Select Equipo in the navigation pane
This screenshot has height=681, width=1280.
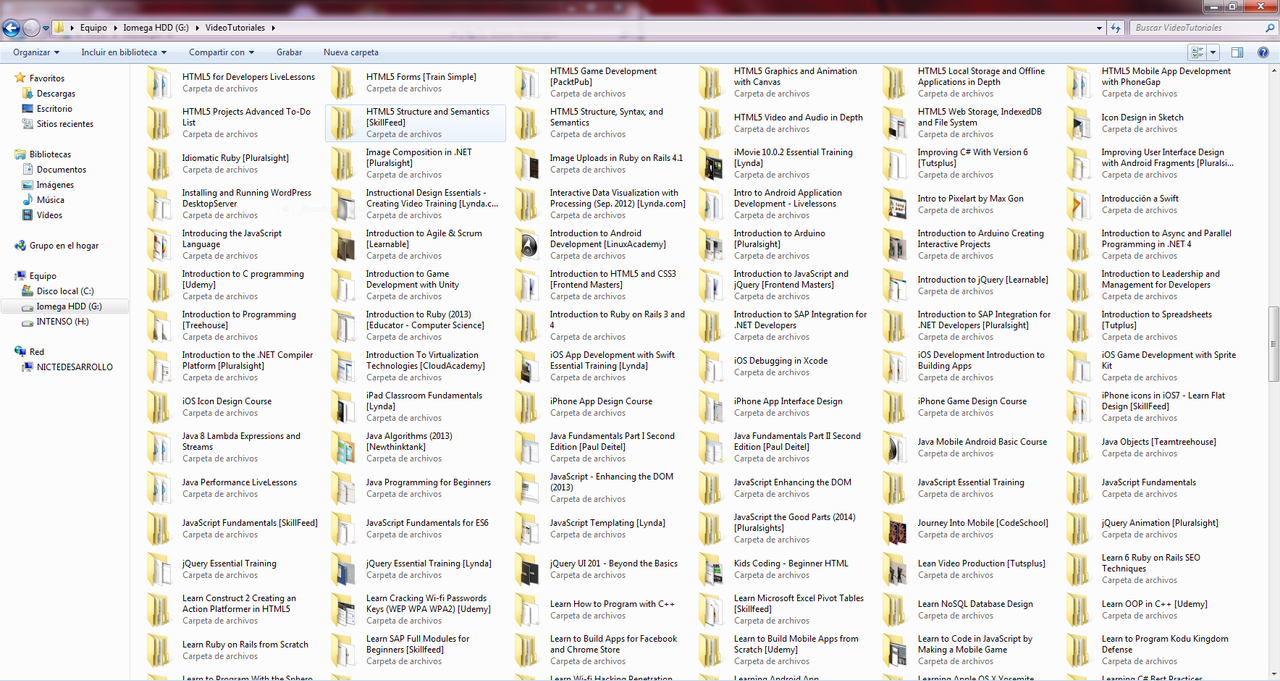[x=43, y=275]
